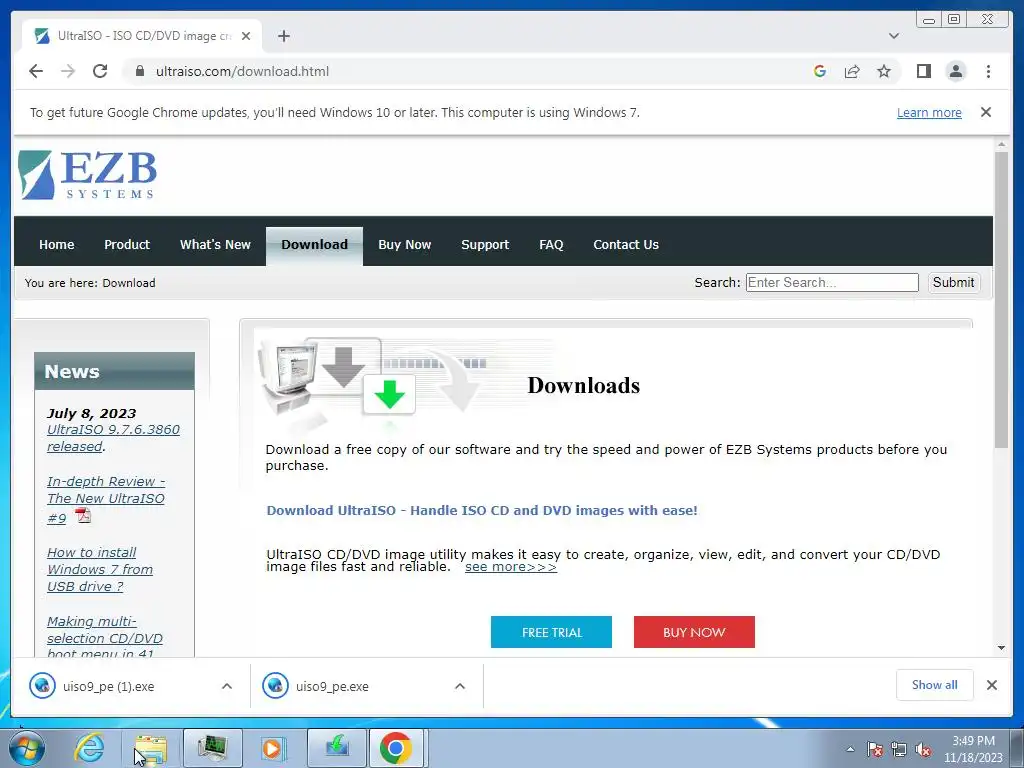Expand options for uiso9_pe (1).exe download
This screenshot has width=1024, height=768.
point(227,686)
